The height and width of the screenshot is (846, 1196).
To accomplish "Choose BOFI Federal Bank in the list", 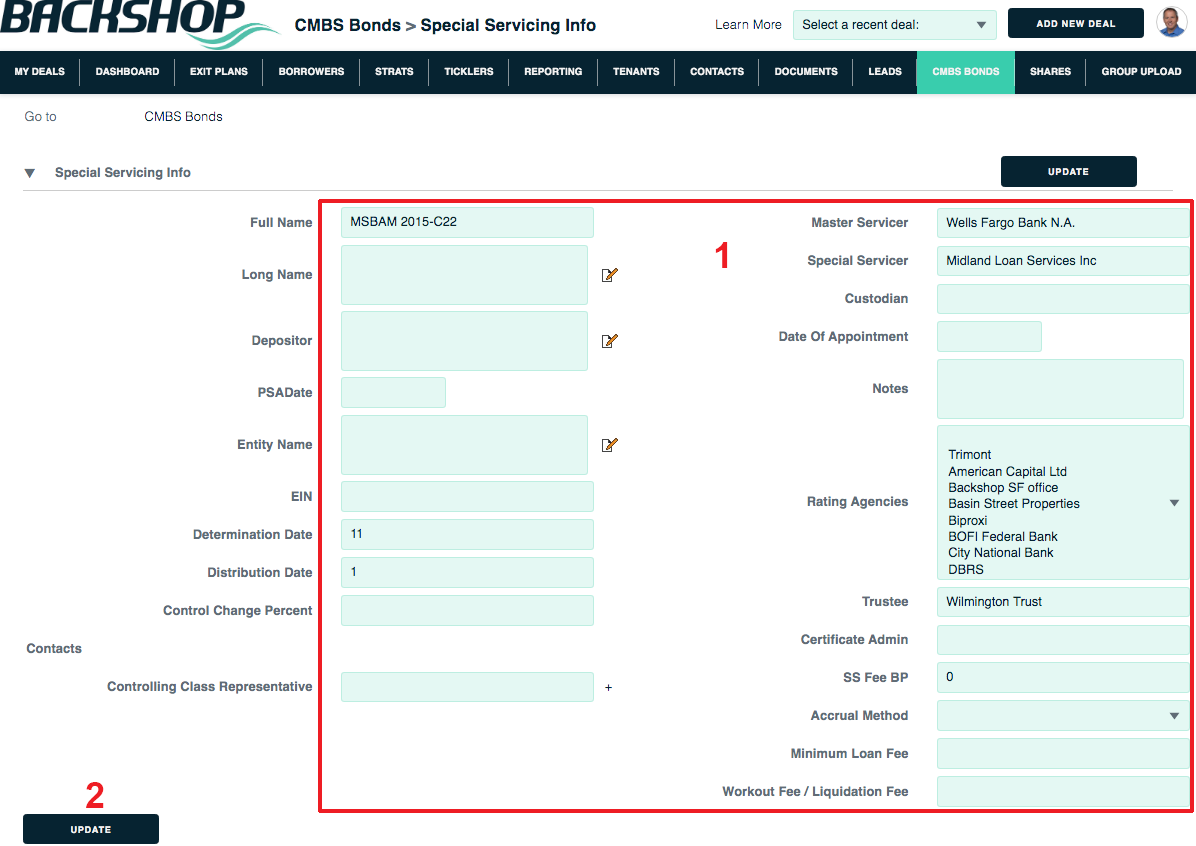I will click(1003, 536).
